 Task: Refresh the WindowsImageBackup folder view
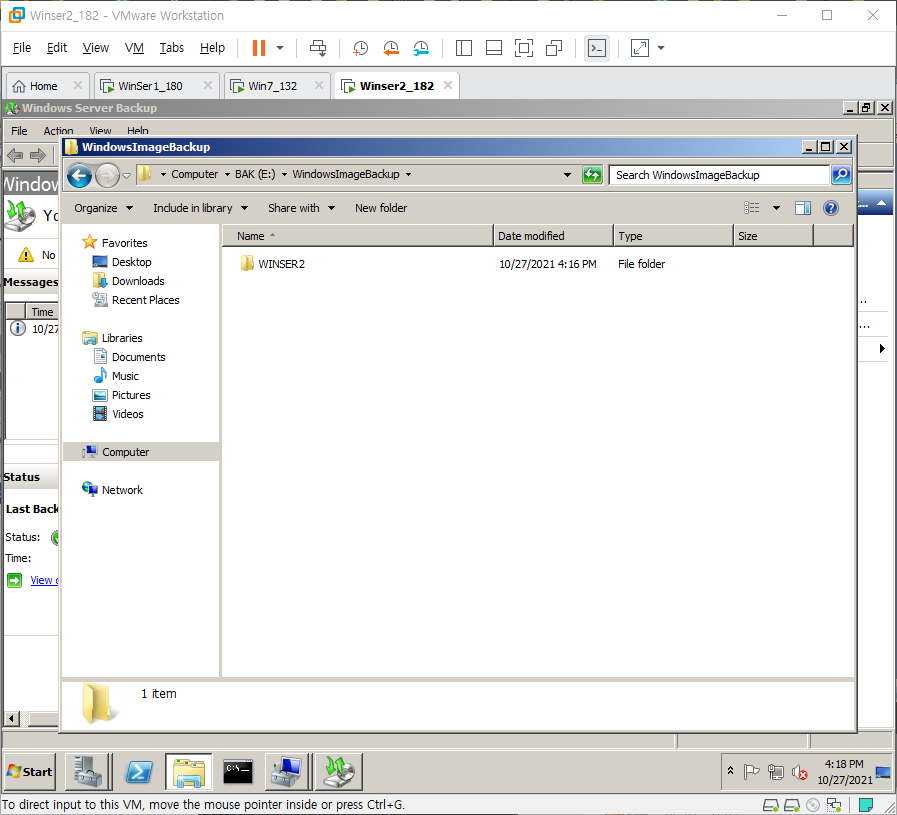[592, 175]
